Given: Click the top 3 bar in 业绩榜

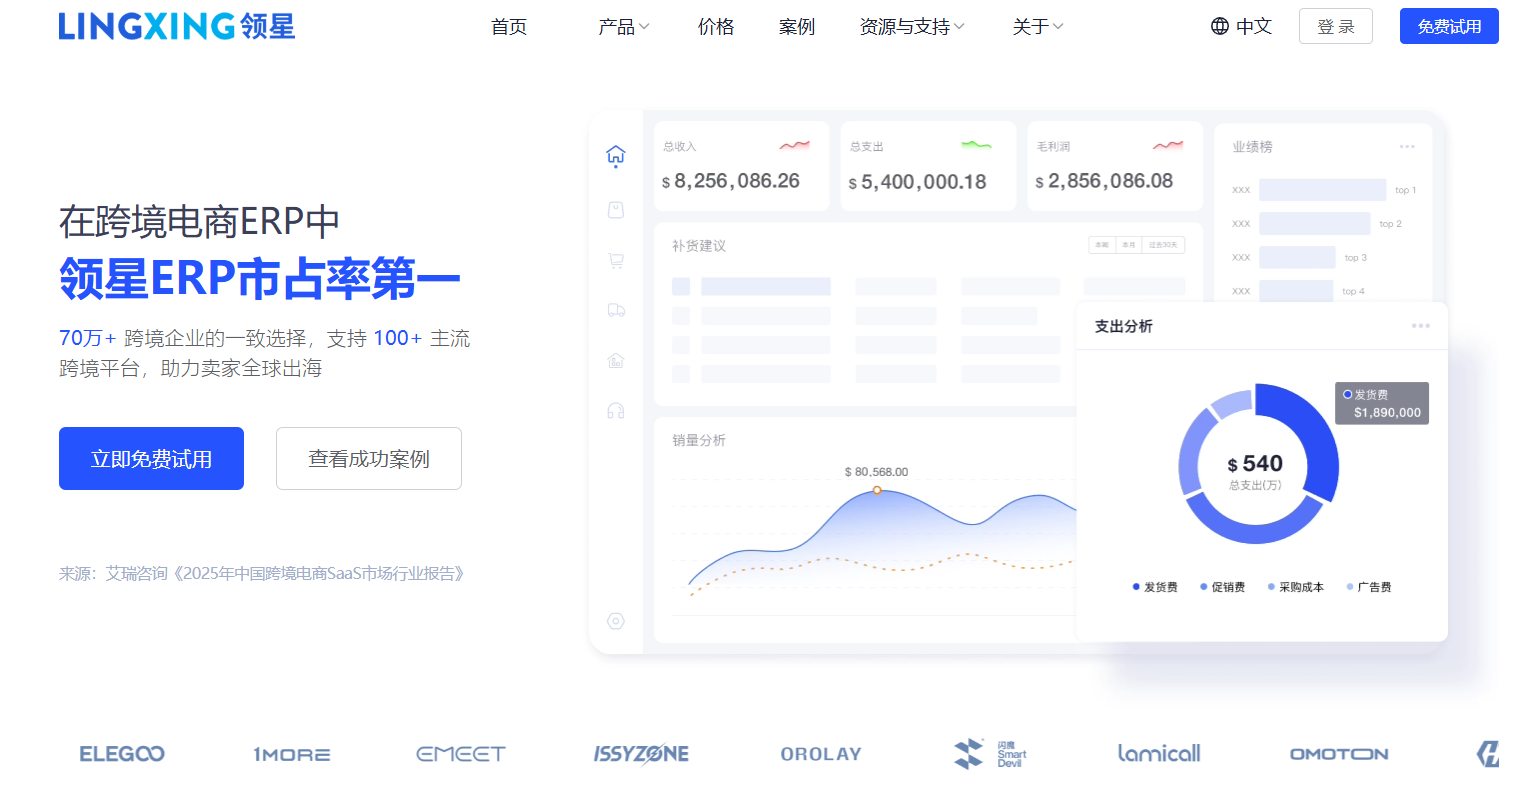Looking at the screenshot, I should 1297,258.
